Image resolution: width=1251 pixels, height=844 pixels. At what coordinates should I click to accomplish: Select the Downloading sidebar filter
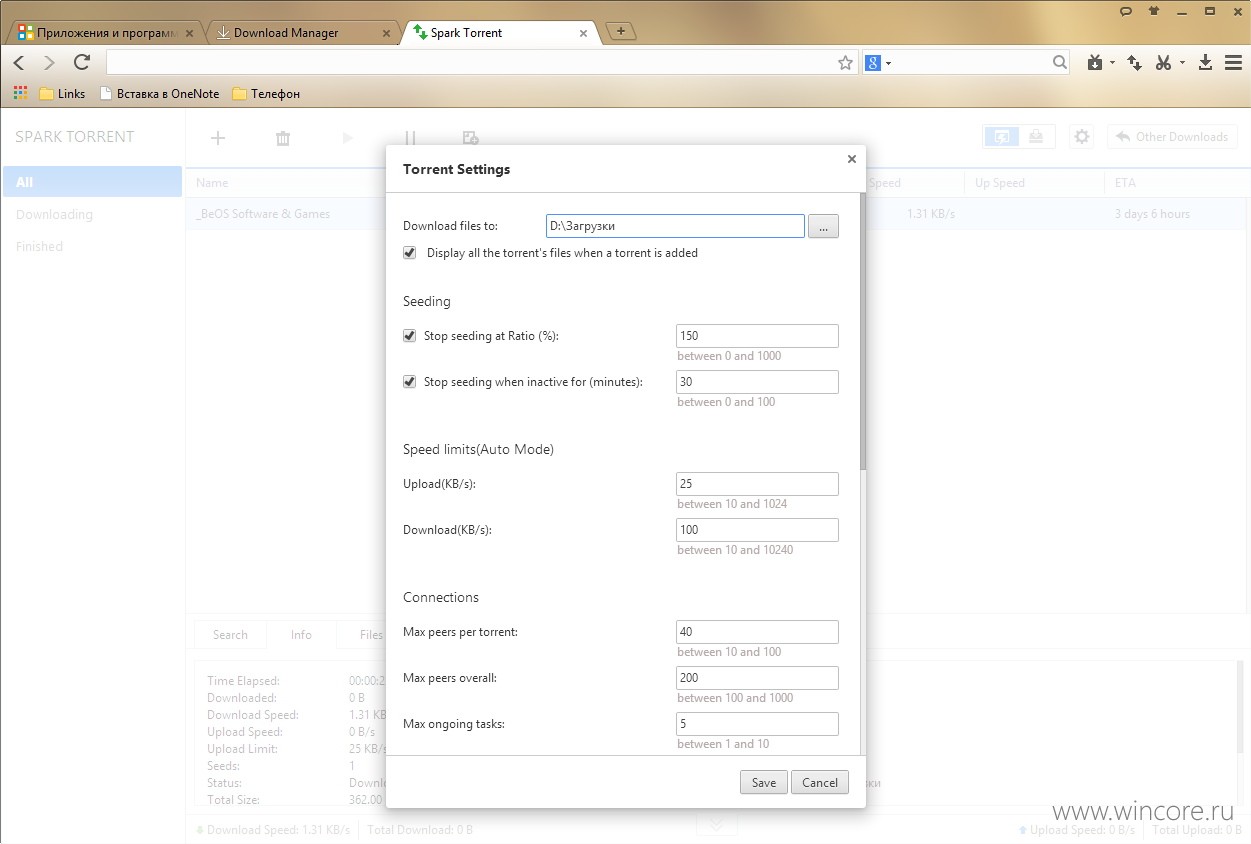pyautogui.click(x=92, y=214)
